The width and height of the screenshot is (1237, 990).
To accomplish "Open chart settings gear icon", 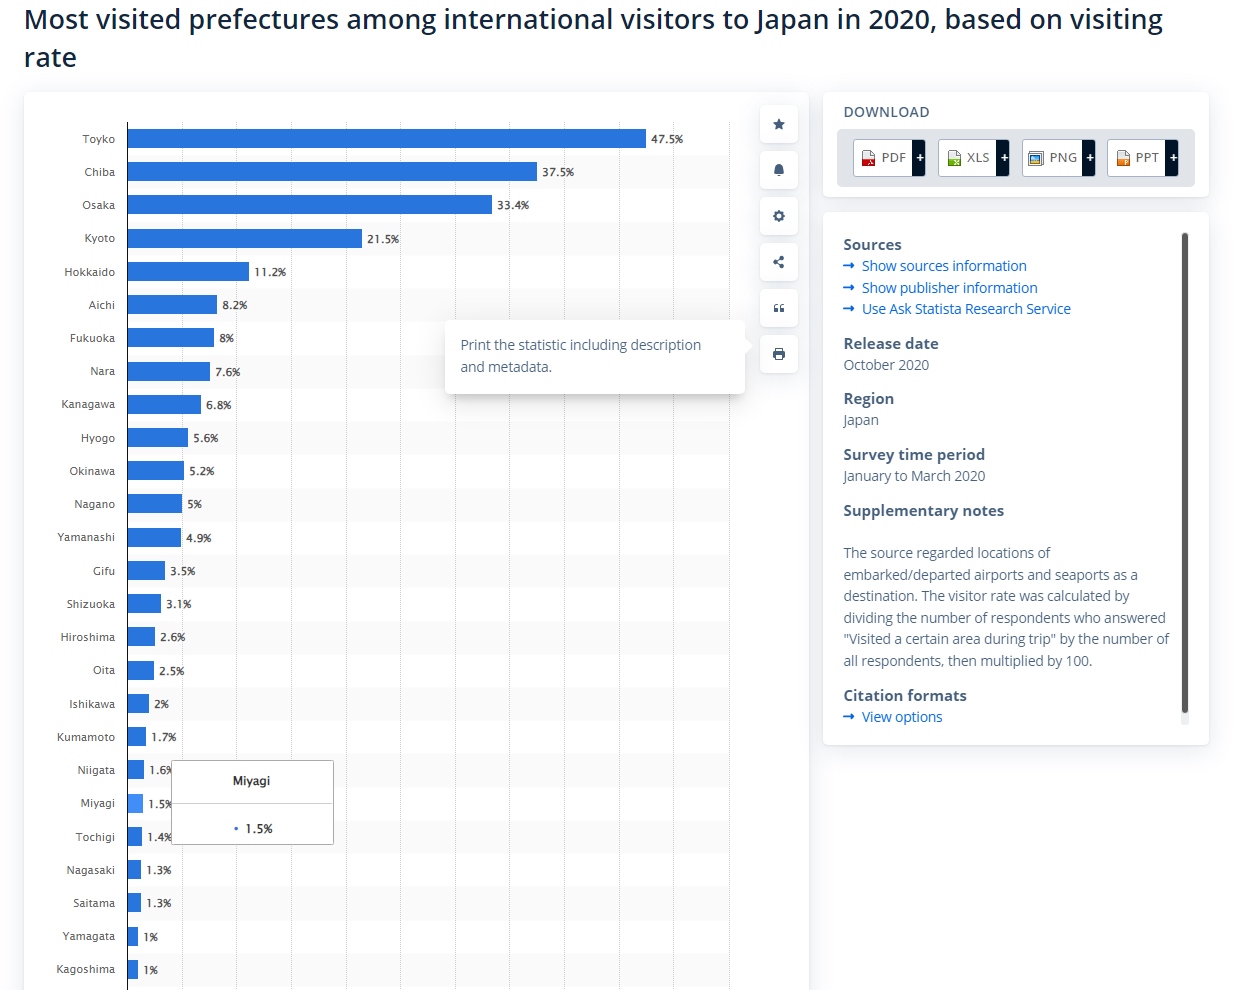I will [x=778, y=216].
